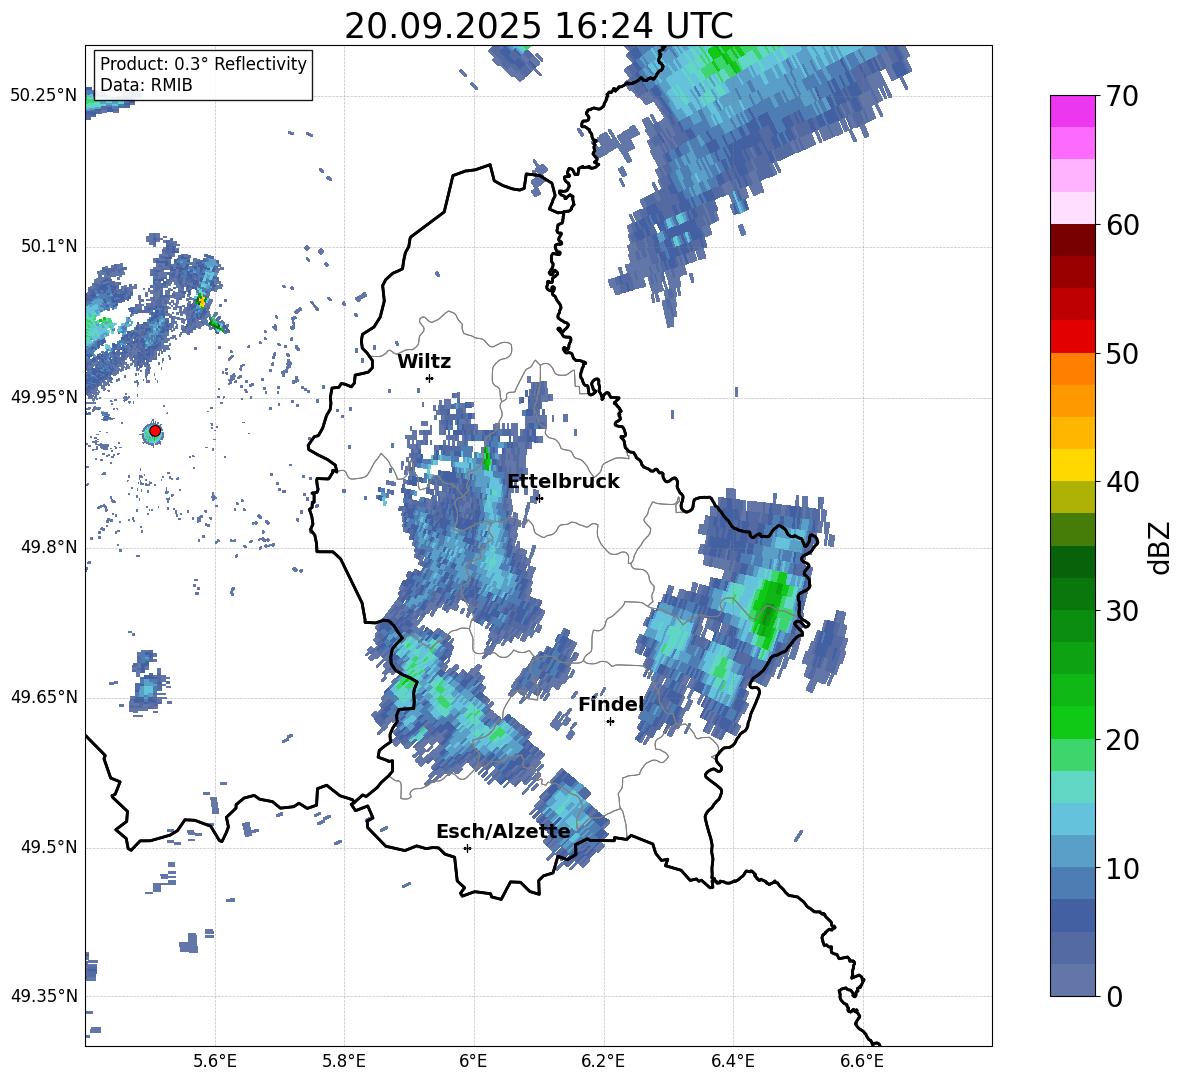Click the cross marker below Findel
This screenshot has width=1184, height=1081.
(x=610, y=721)
